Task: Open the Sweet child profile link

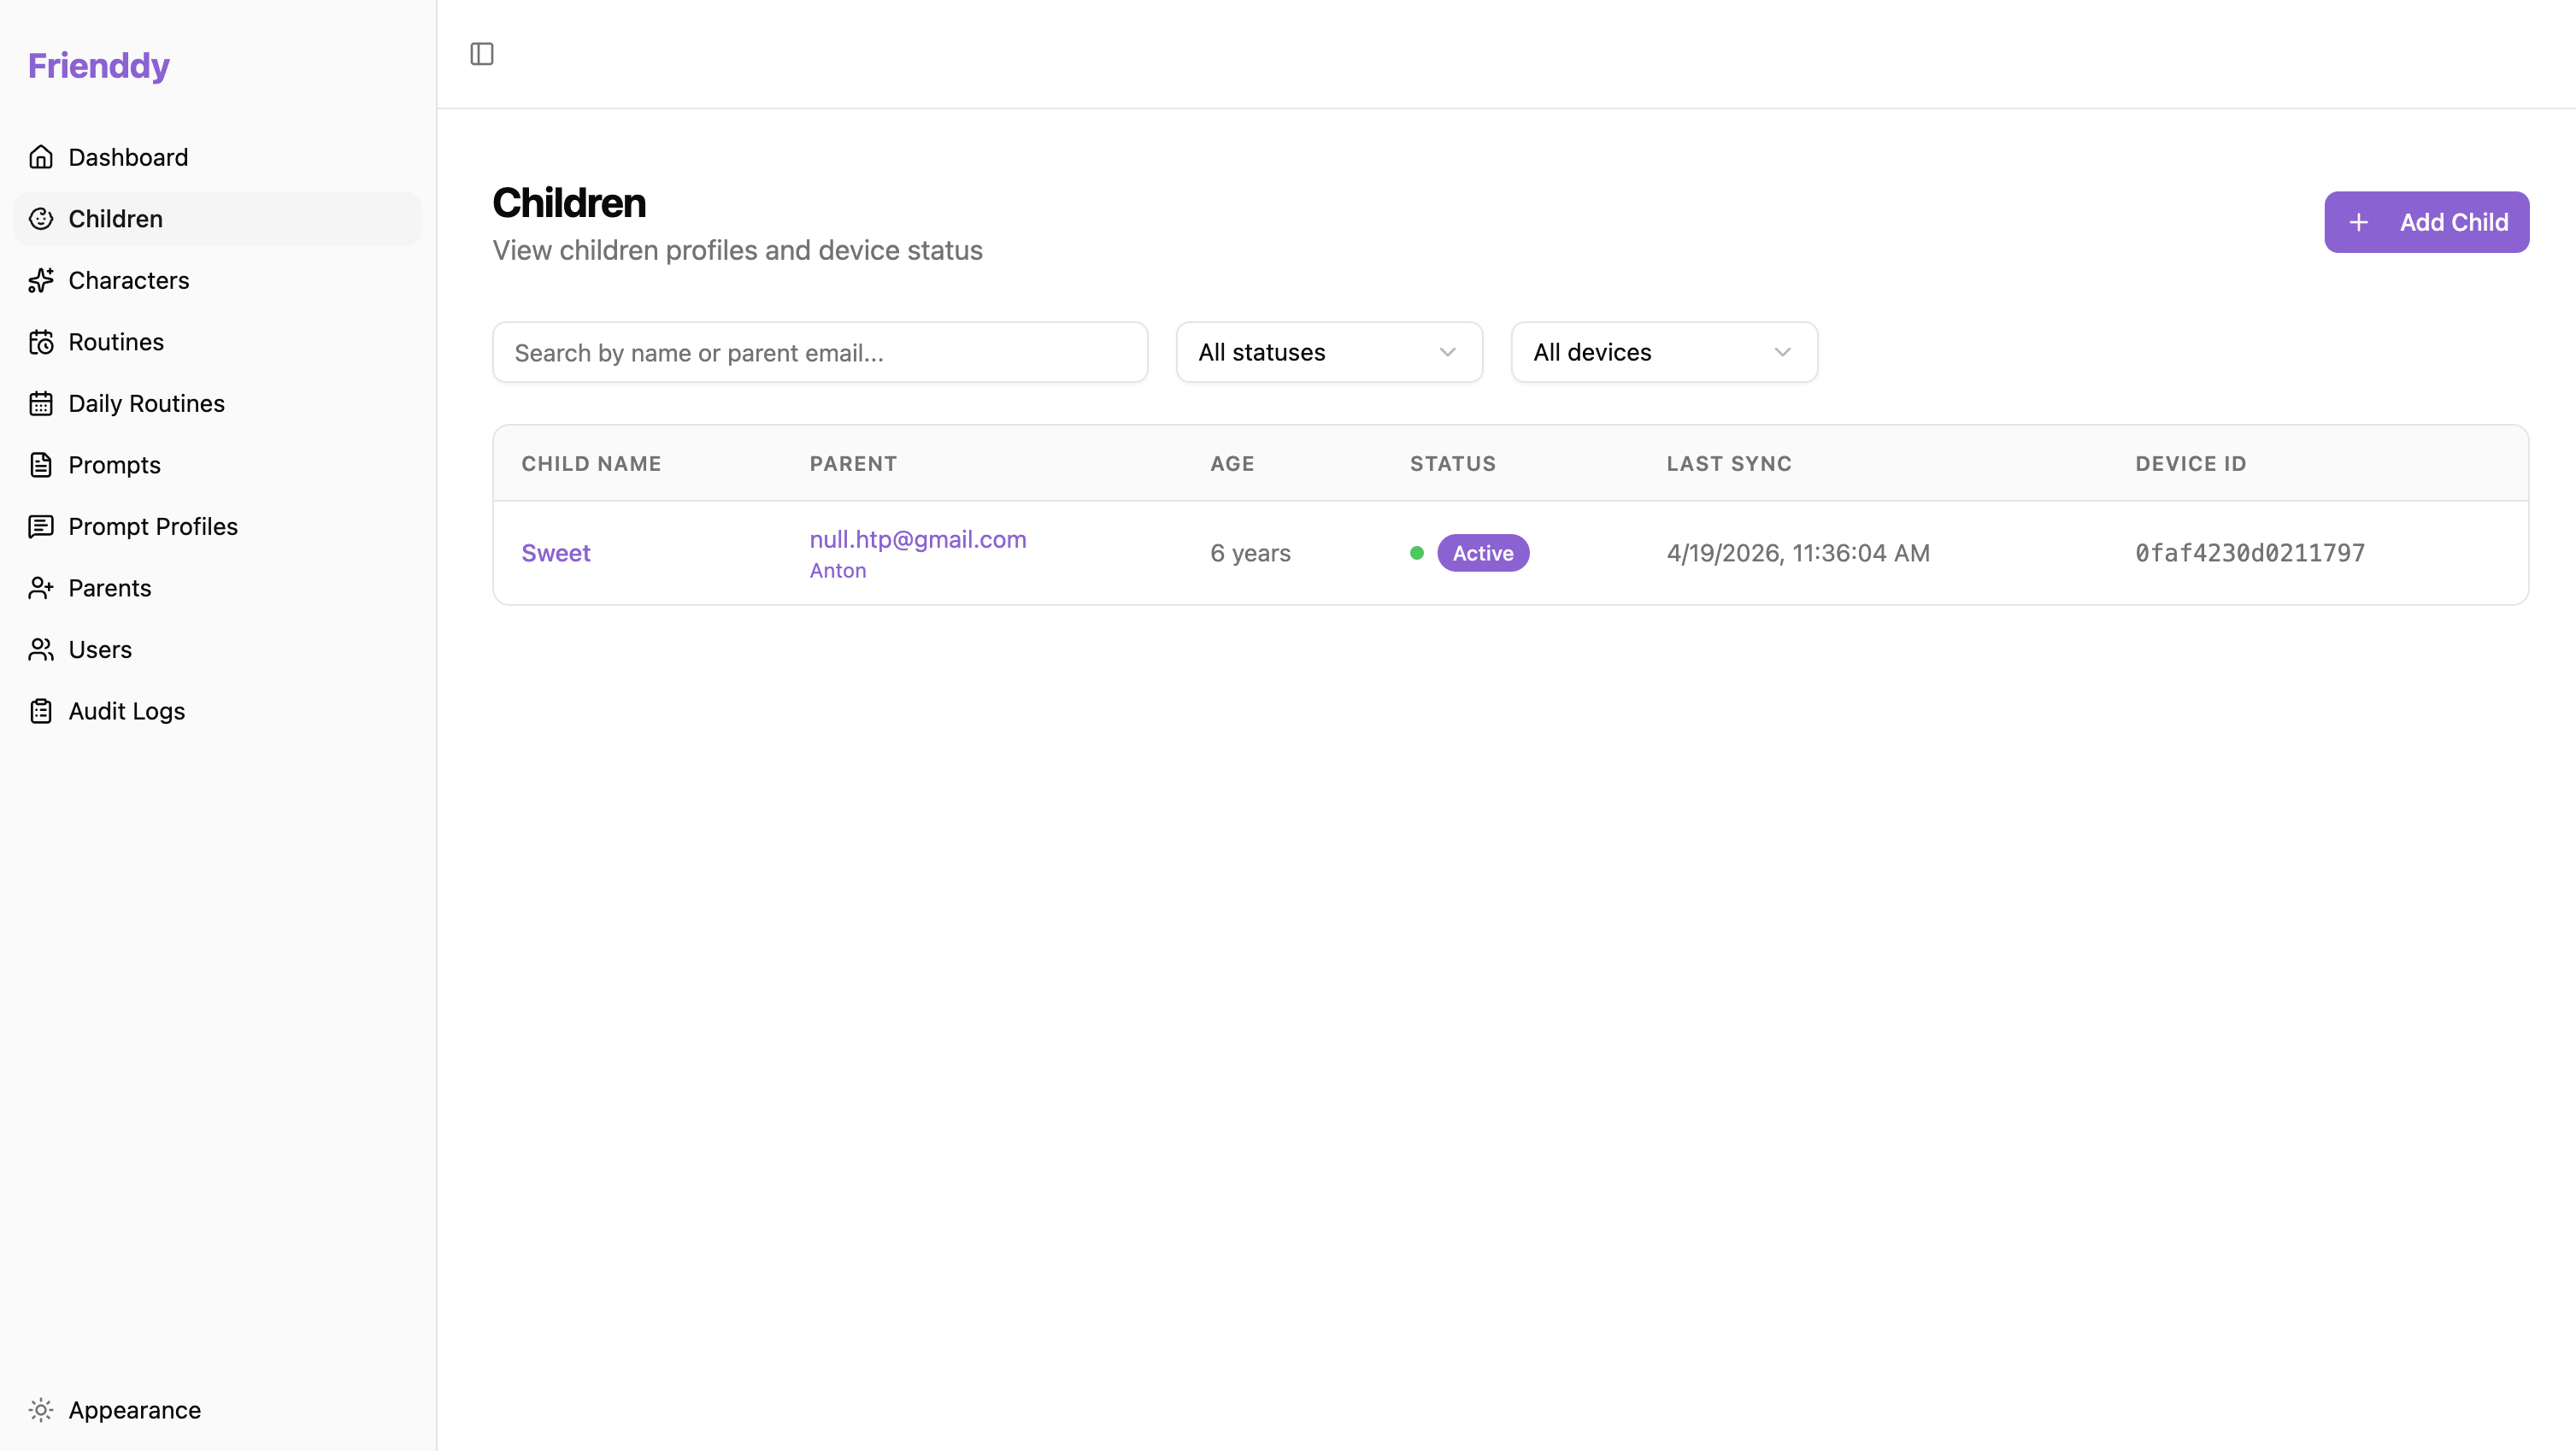Action: (556, 553)
